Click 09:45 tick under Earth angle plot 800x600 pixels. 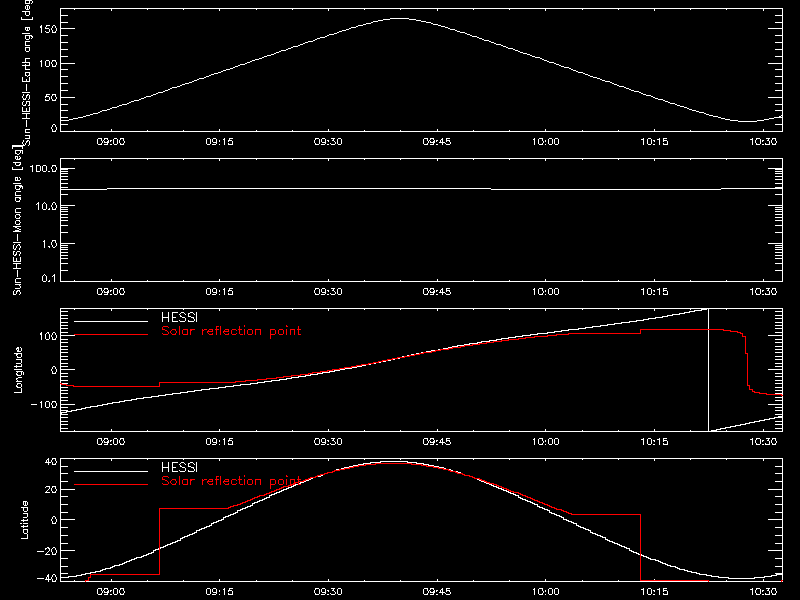pyautogui.click(x=437, y=142)
